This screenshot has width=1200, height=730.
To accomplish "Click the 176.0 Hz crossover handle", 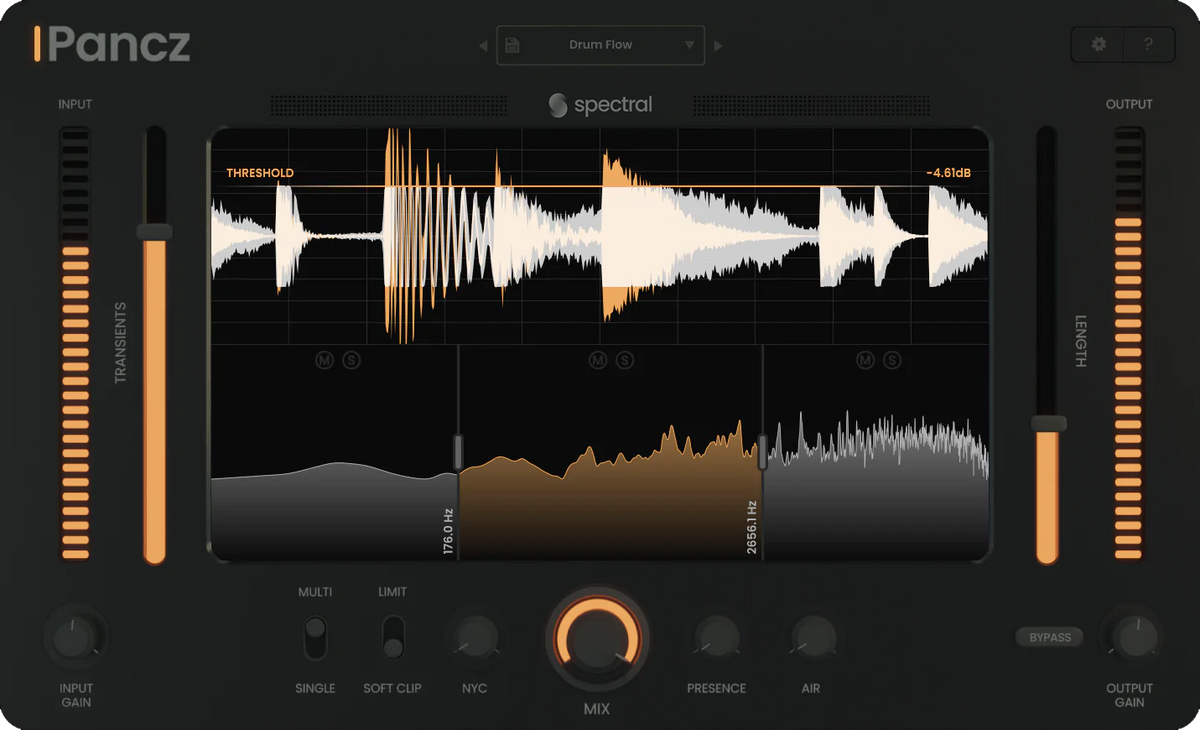I will click(458, 452).
